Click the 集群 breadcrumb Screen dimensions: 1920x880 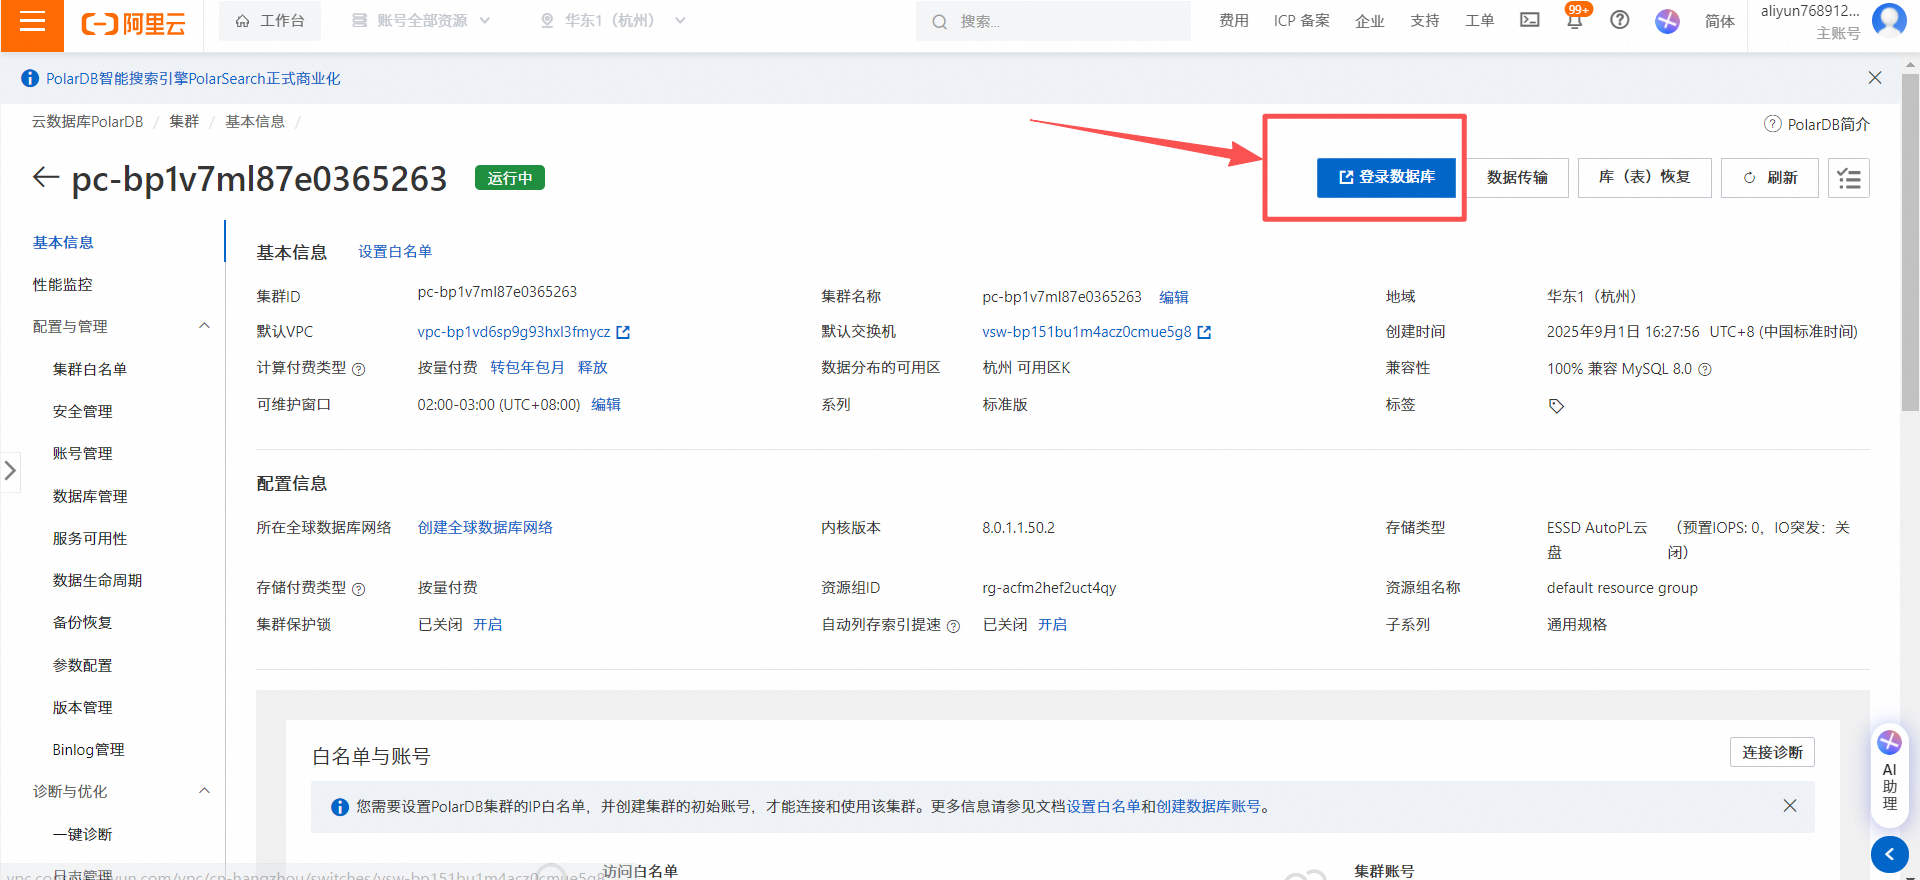point(184,121)
